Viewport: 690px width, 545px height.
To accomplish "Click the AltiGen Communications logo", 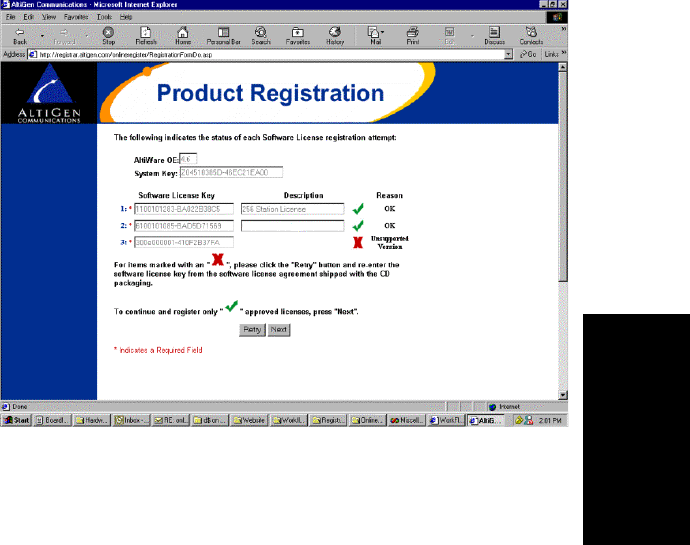I will (49, 93).
